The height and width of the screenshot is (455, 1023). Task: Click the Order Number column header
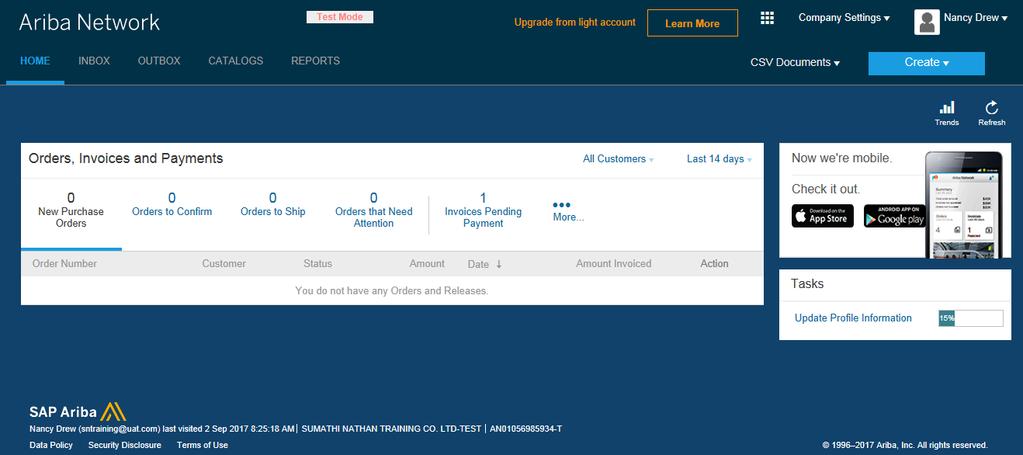(x=65, y=264)
